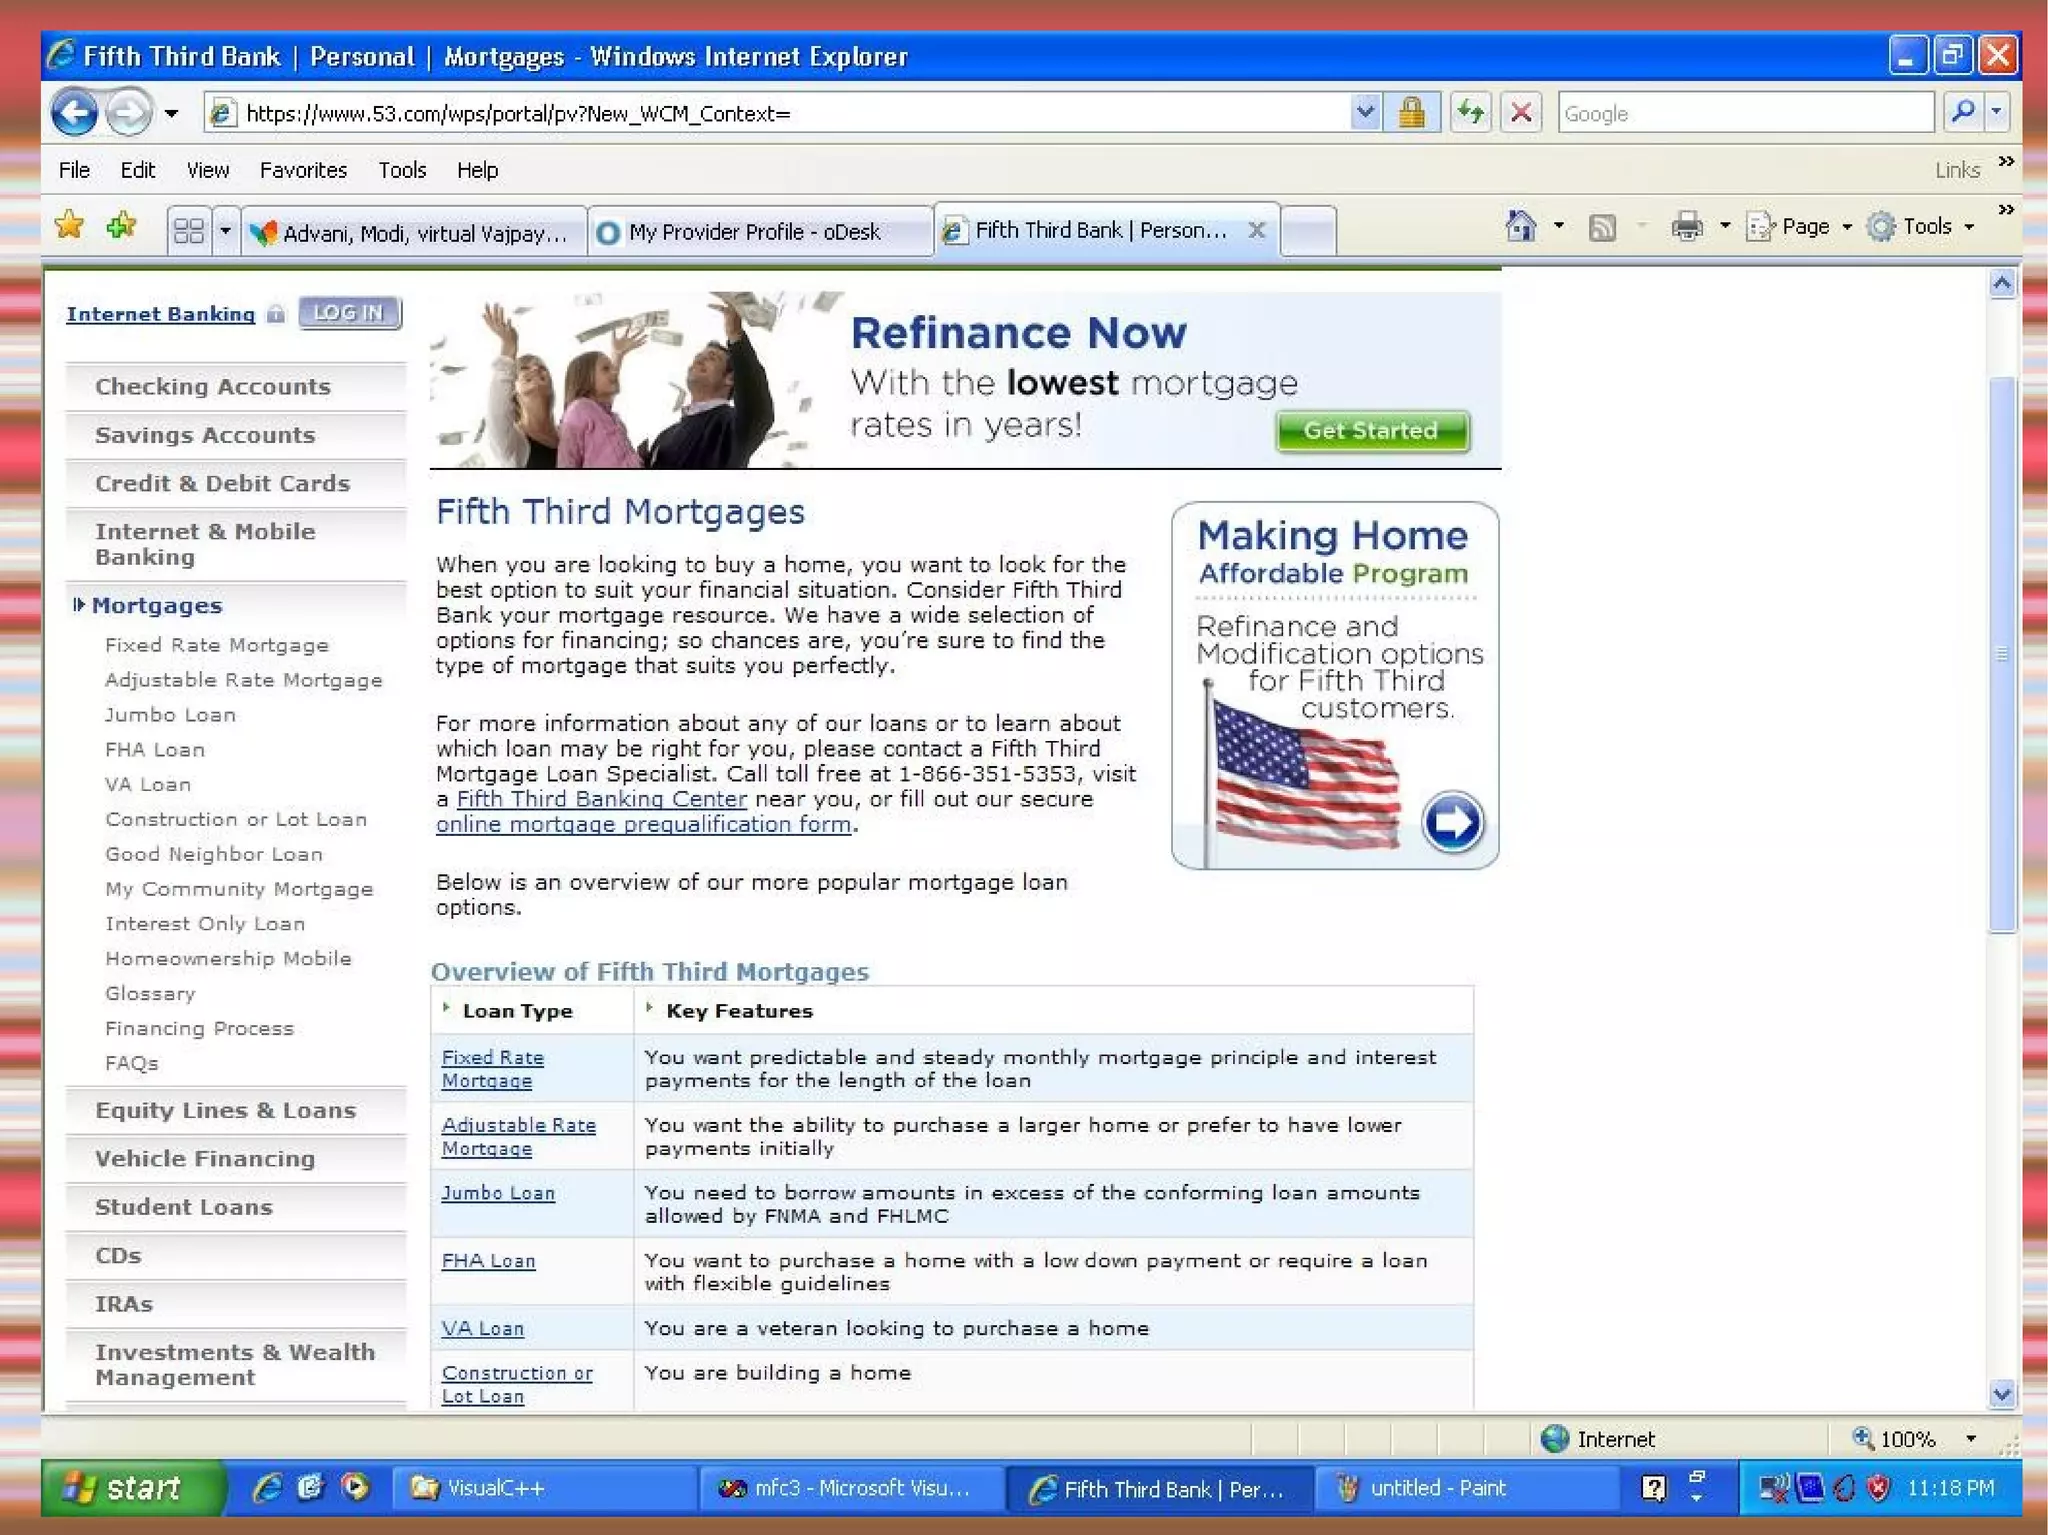This screenshot has height=1535, width=2048.
Task: Click the Refresh page icon
Action: pos(1470,113)
